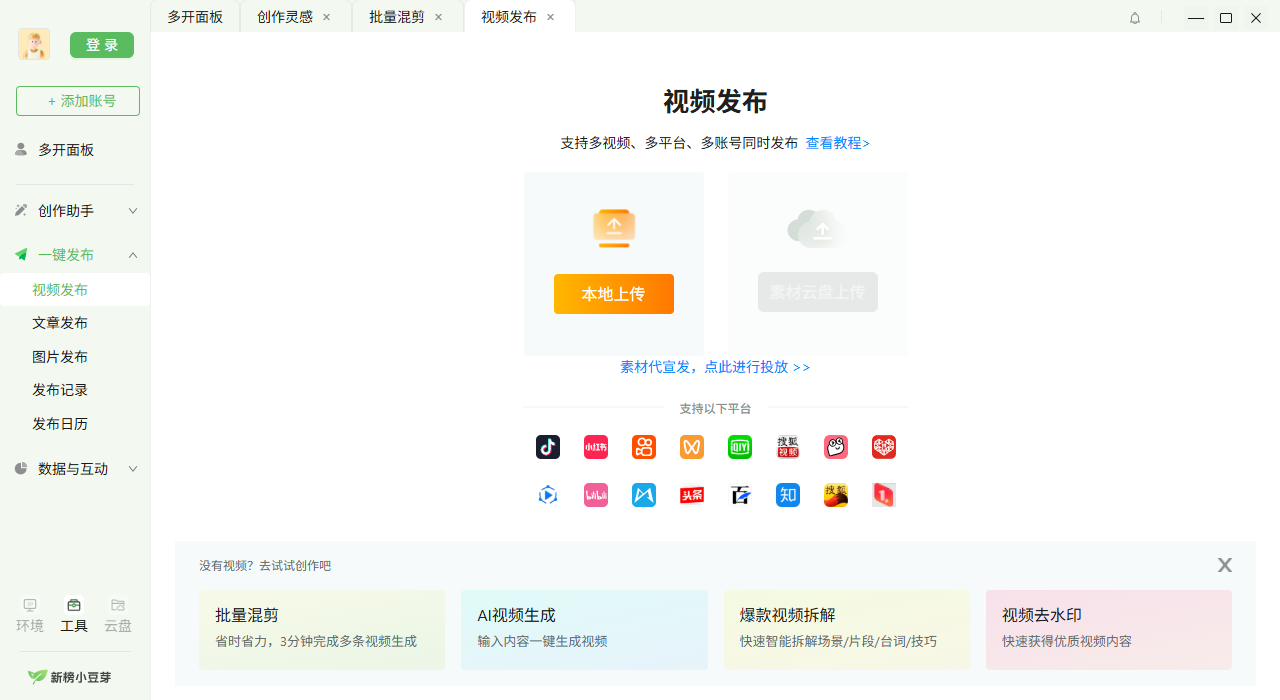Image resolution: width=1280 pixels, height=700 pixels.
Task: Switch to the 批量混剪 tab
Action: pyautogui.click(x=396, y=17)
